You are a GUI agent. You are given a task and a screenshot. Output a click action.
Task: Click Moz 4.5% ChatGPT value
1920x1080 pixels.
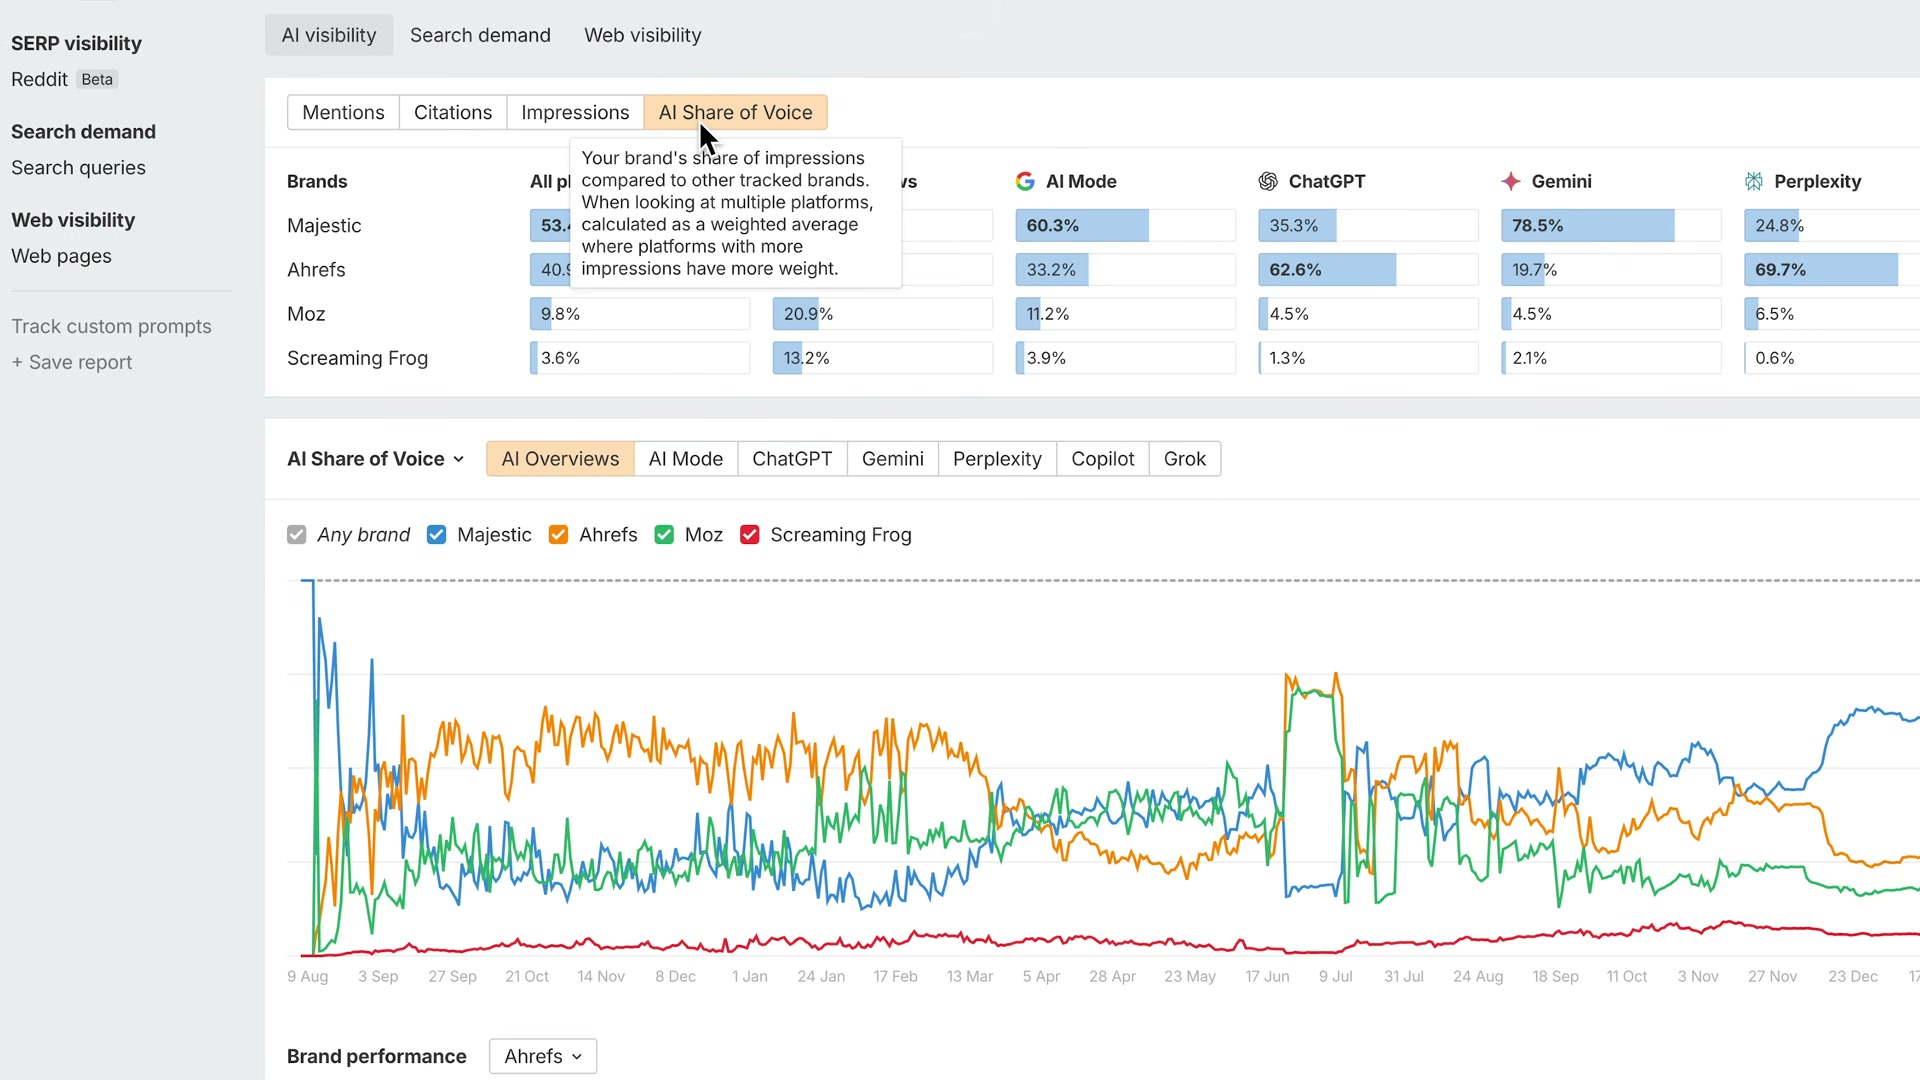pos(1289,314)
